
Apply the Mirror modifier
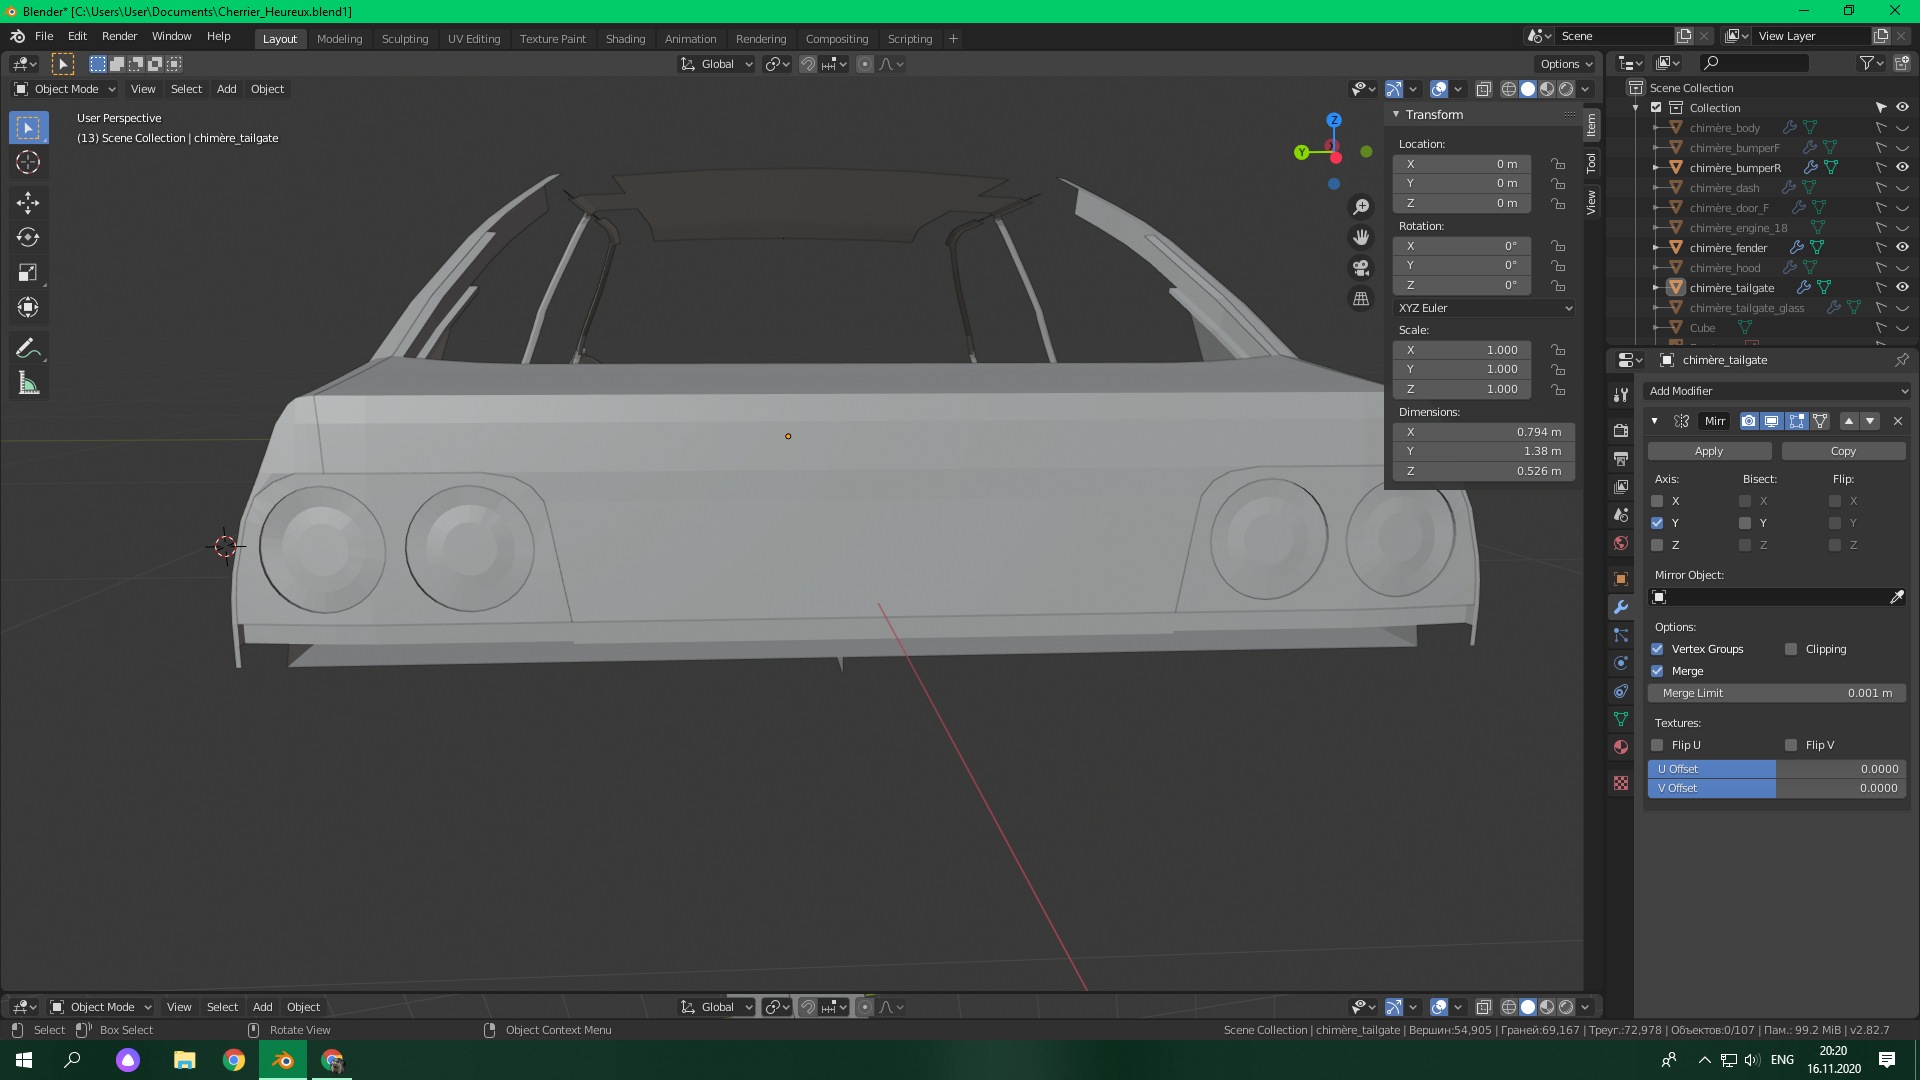coord(1709,451)
